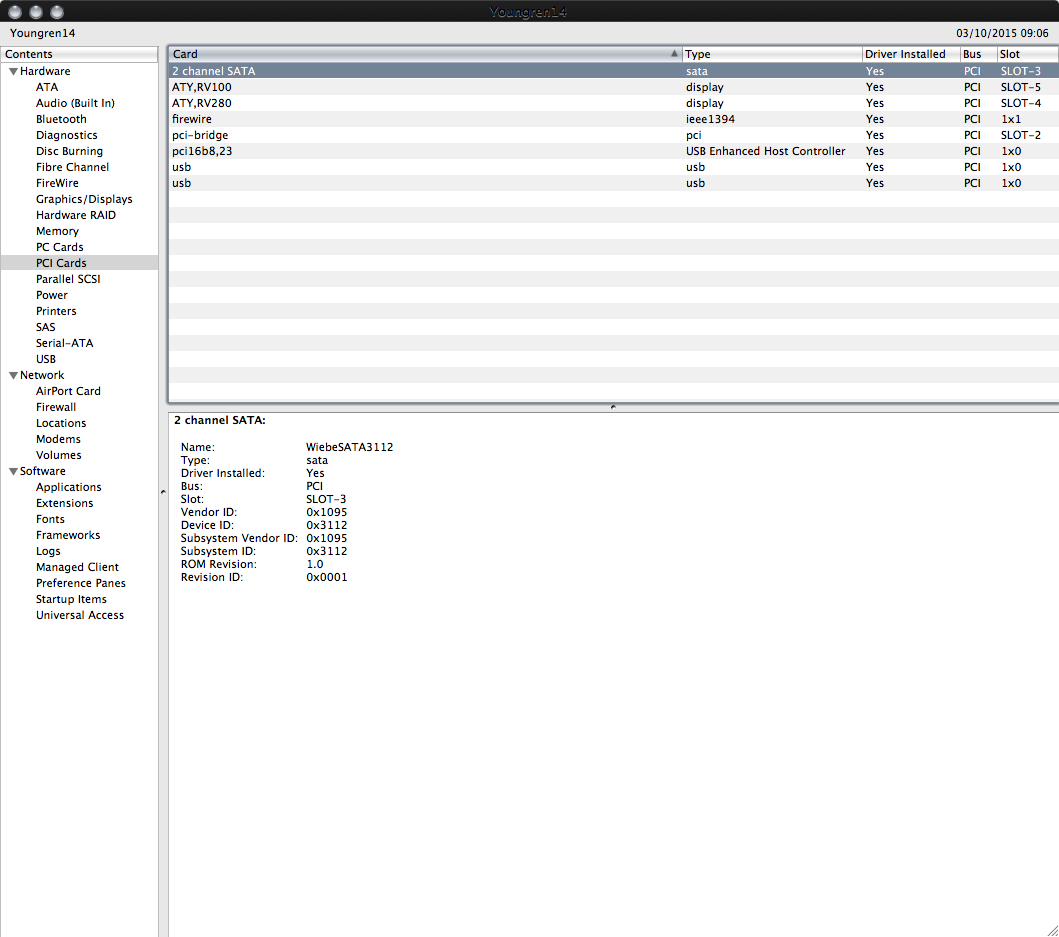This screenshot has height=937, width=1059.
Task: Open Parallel SCSI in the sidebar
Action: (68, 280)
